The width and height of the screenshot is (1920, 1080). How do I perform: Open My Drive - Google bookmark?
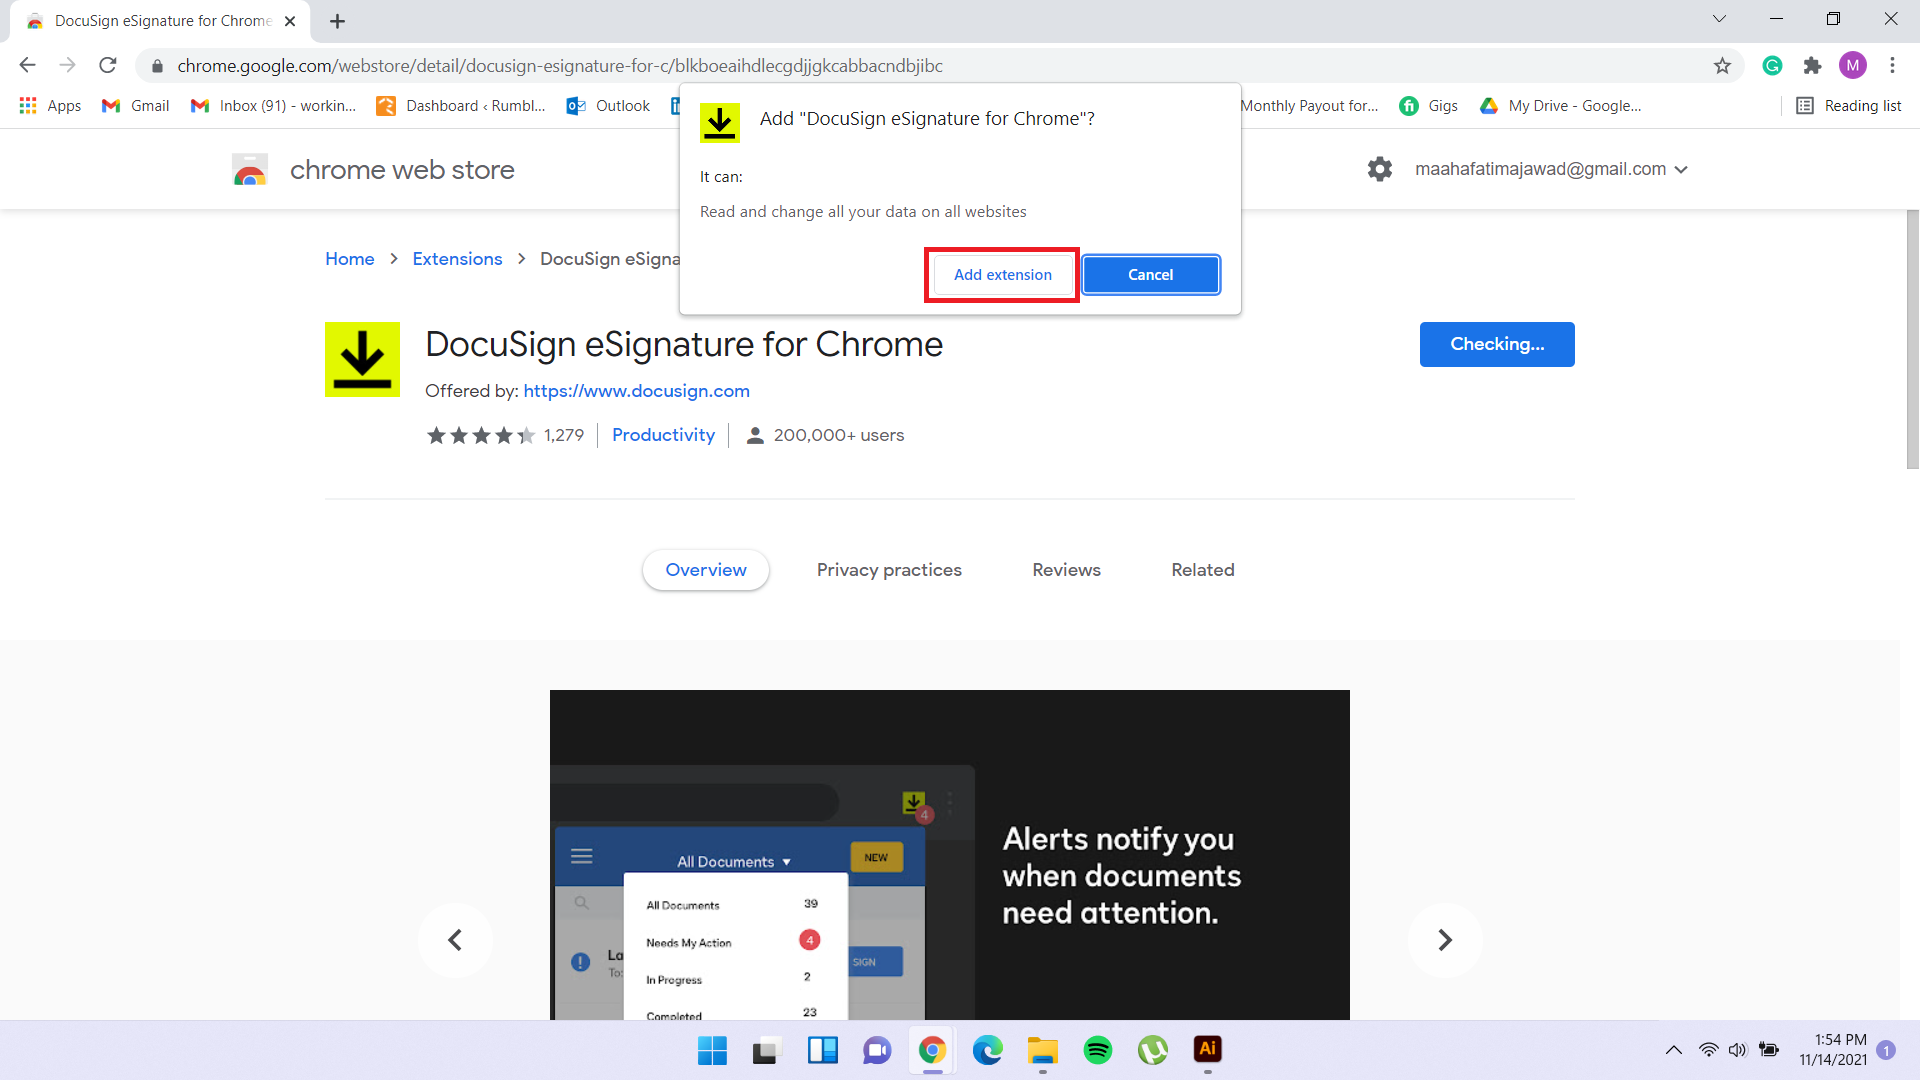(1561, 106)
